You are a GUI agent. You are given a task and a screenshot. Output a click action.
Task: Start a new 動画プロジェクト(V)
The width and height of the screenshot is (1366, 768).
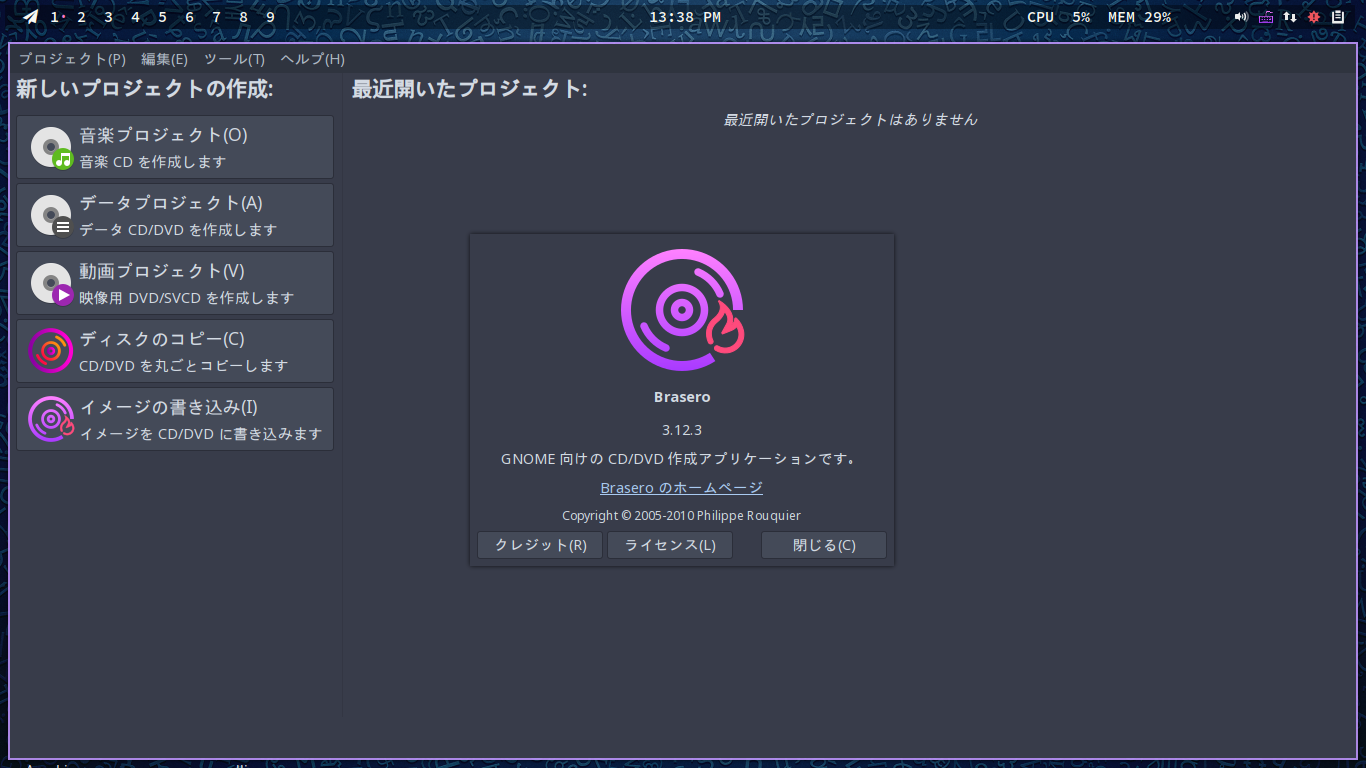pyautogui.click(x=175, y=283)
